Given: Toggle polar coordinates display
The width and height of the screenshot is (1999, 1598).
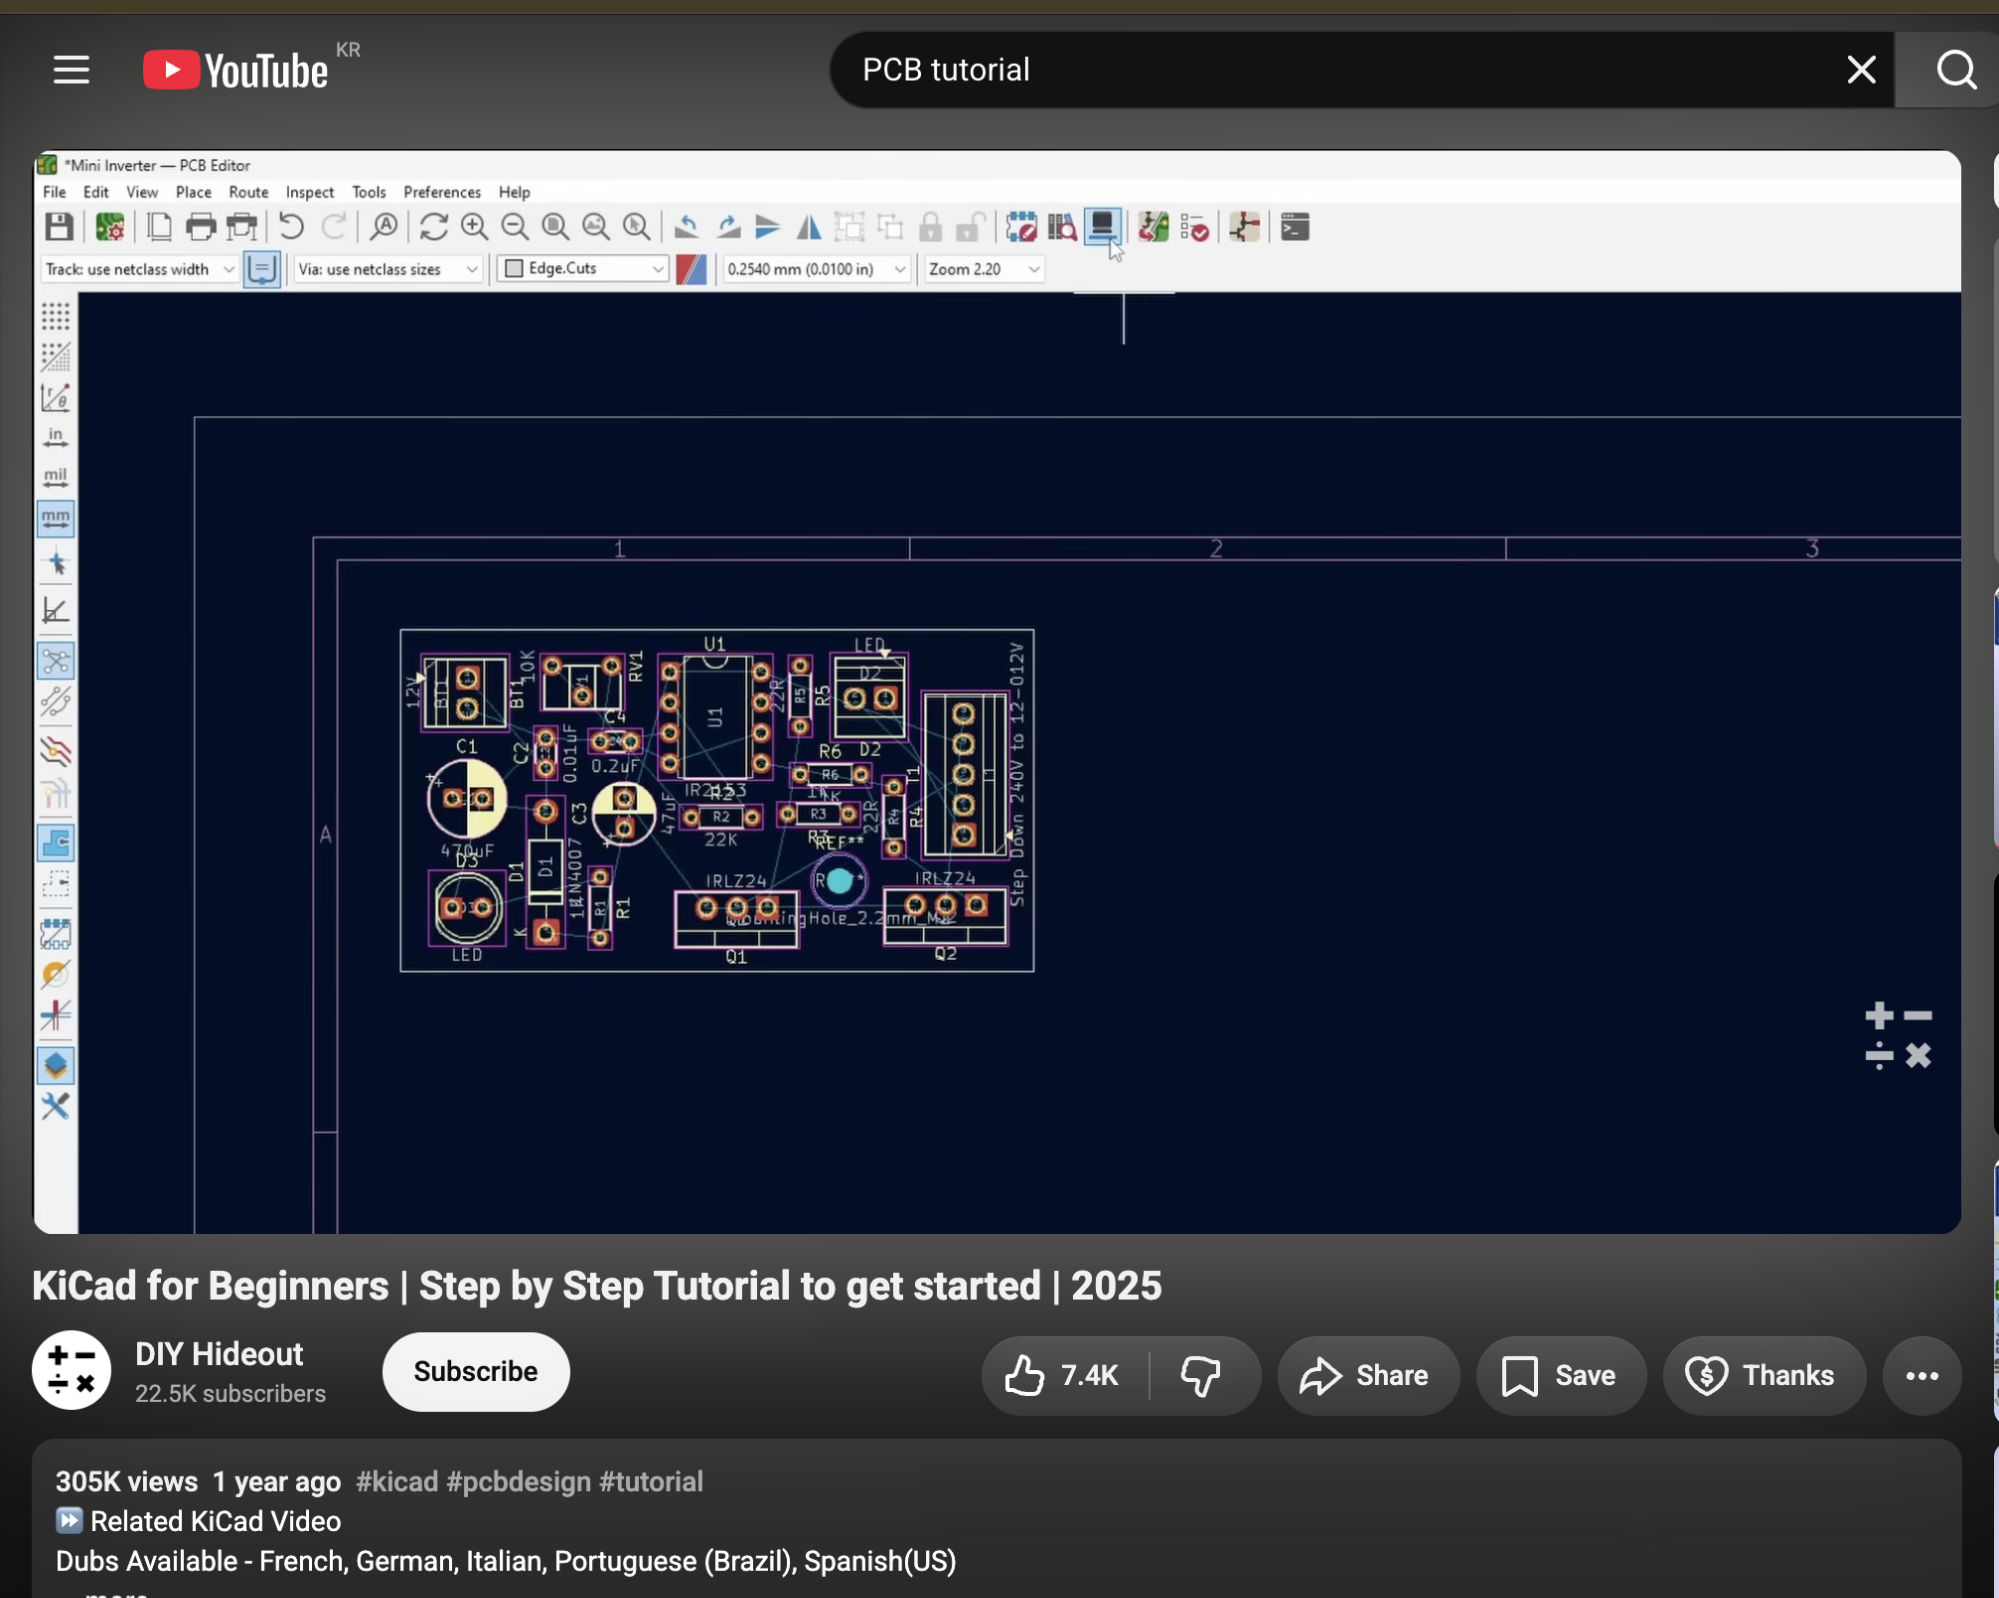Looking at the screenshot, I should coord(55,397).
